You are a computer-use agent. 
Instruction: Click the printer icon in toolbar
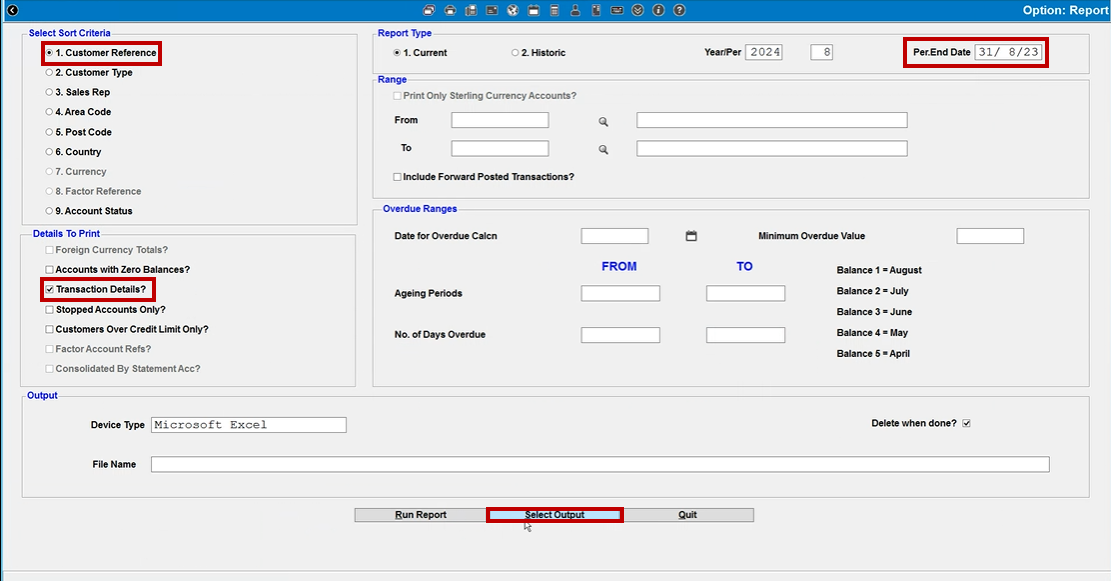[450, 10]
